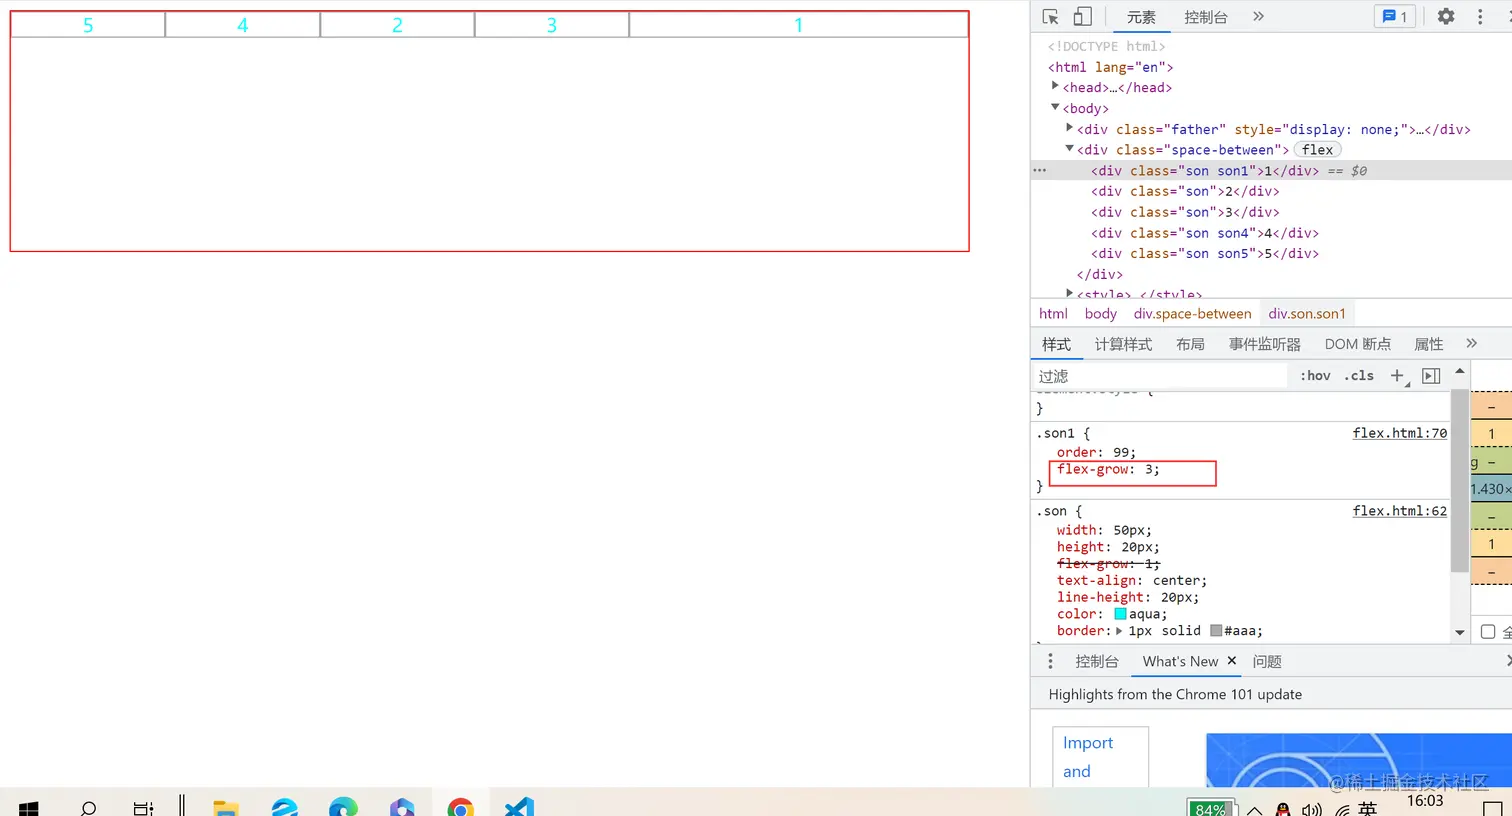Select the son son5 div node
This screenshot has width=1512, height=816.
pyautogui.click(x=1205, y=254)
